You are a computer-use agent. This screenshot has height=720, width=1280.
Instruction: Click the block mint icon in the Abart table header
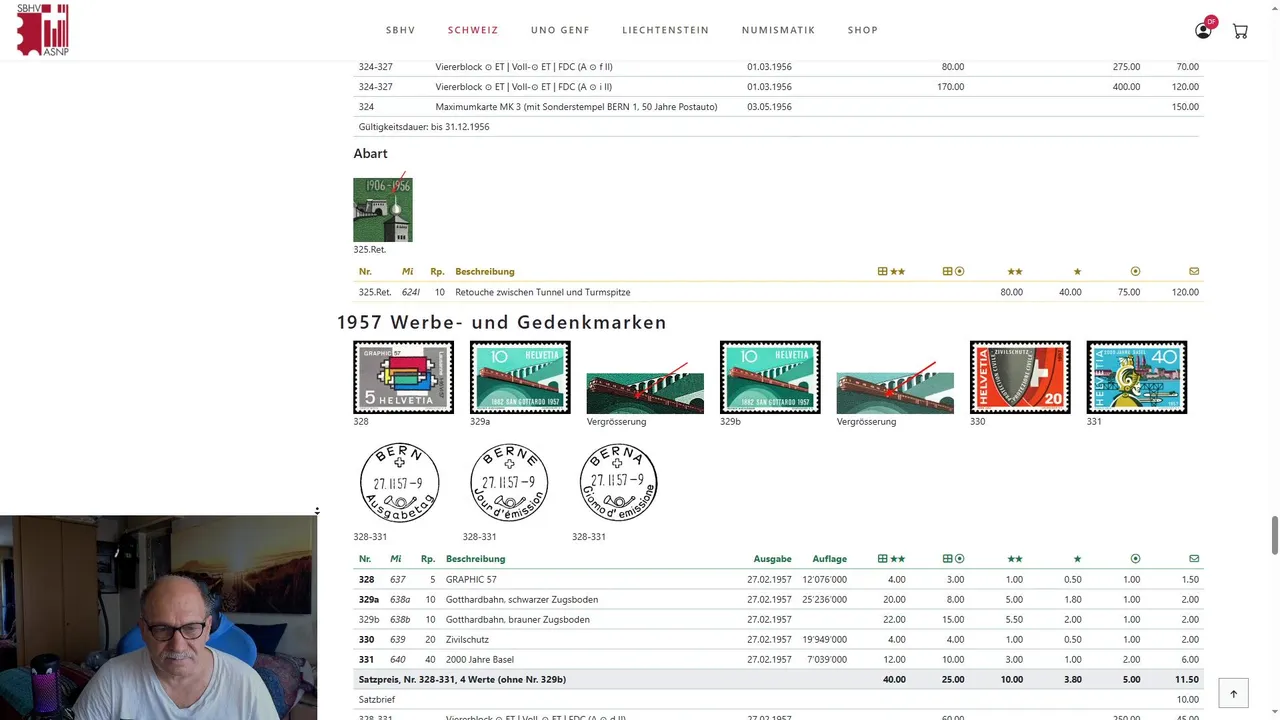[891, 271]
